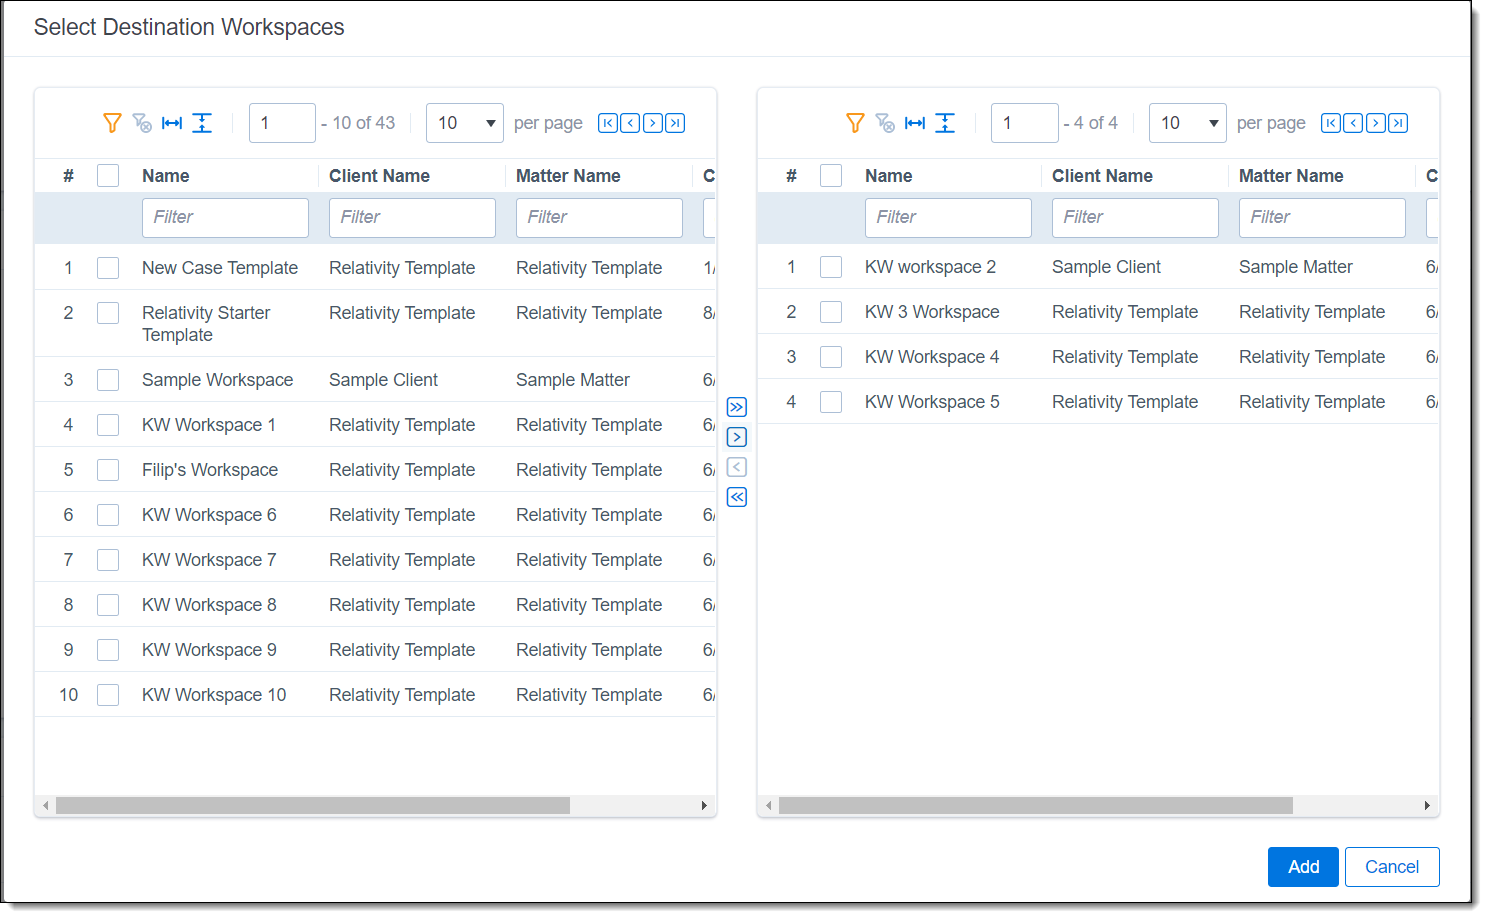The width and height of the screenshot is (1487, 918).
Task: Sort right list by Matter Name header
Action: 1290,176
